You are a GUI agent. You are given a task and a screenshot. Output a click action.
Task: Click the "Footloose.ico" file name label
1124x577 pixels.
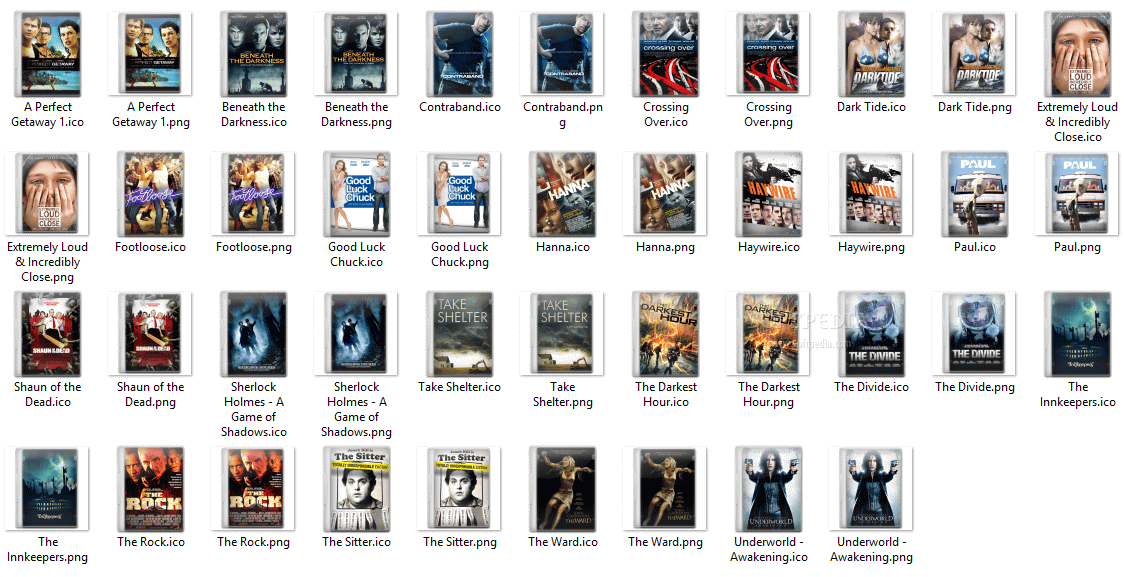point(151,247)
